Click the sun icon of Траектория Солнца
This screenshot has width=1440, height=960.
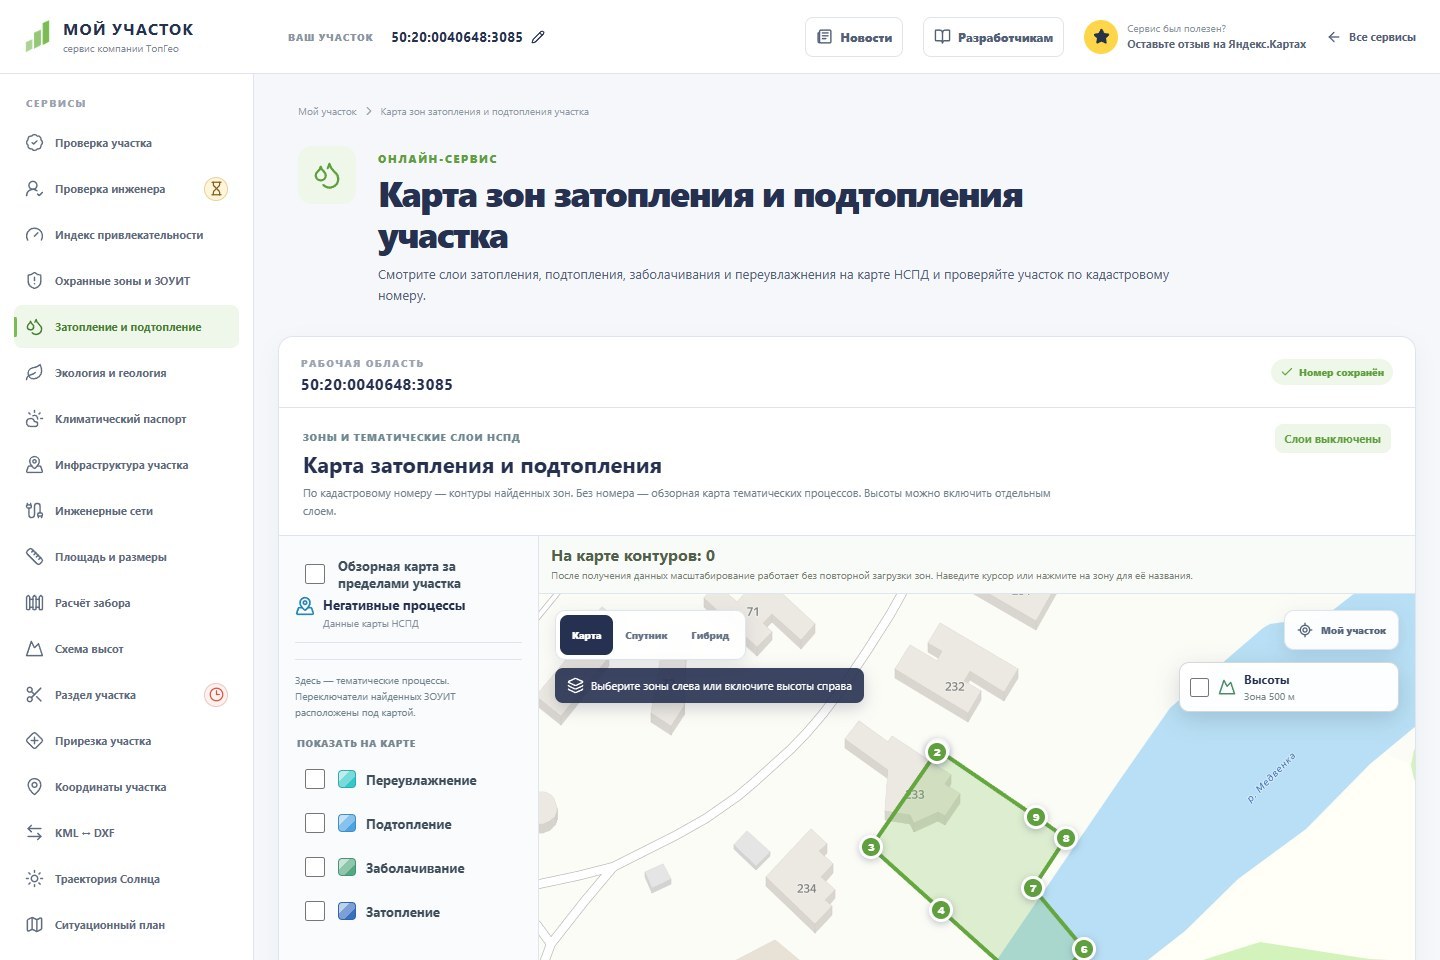(34, 879)
